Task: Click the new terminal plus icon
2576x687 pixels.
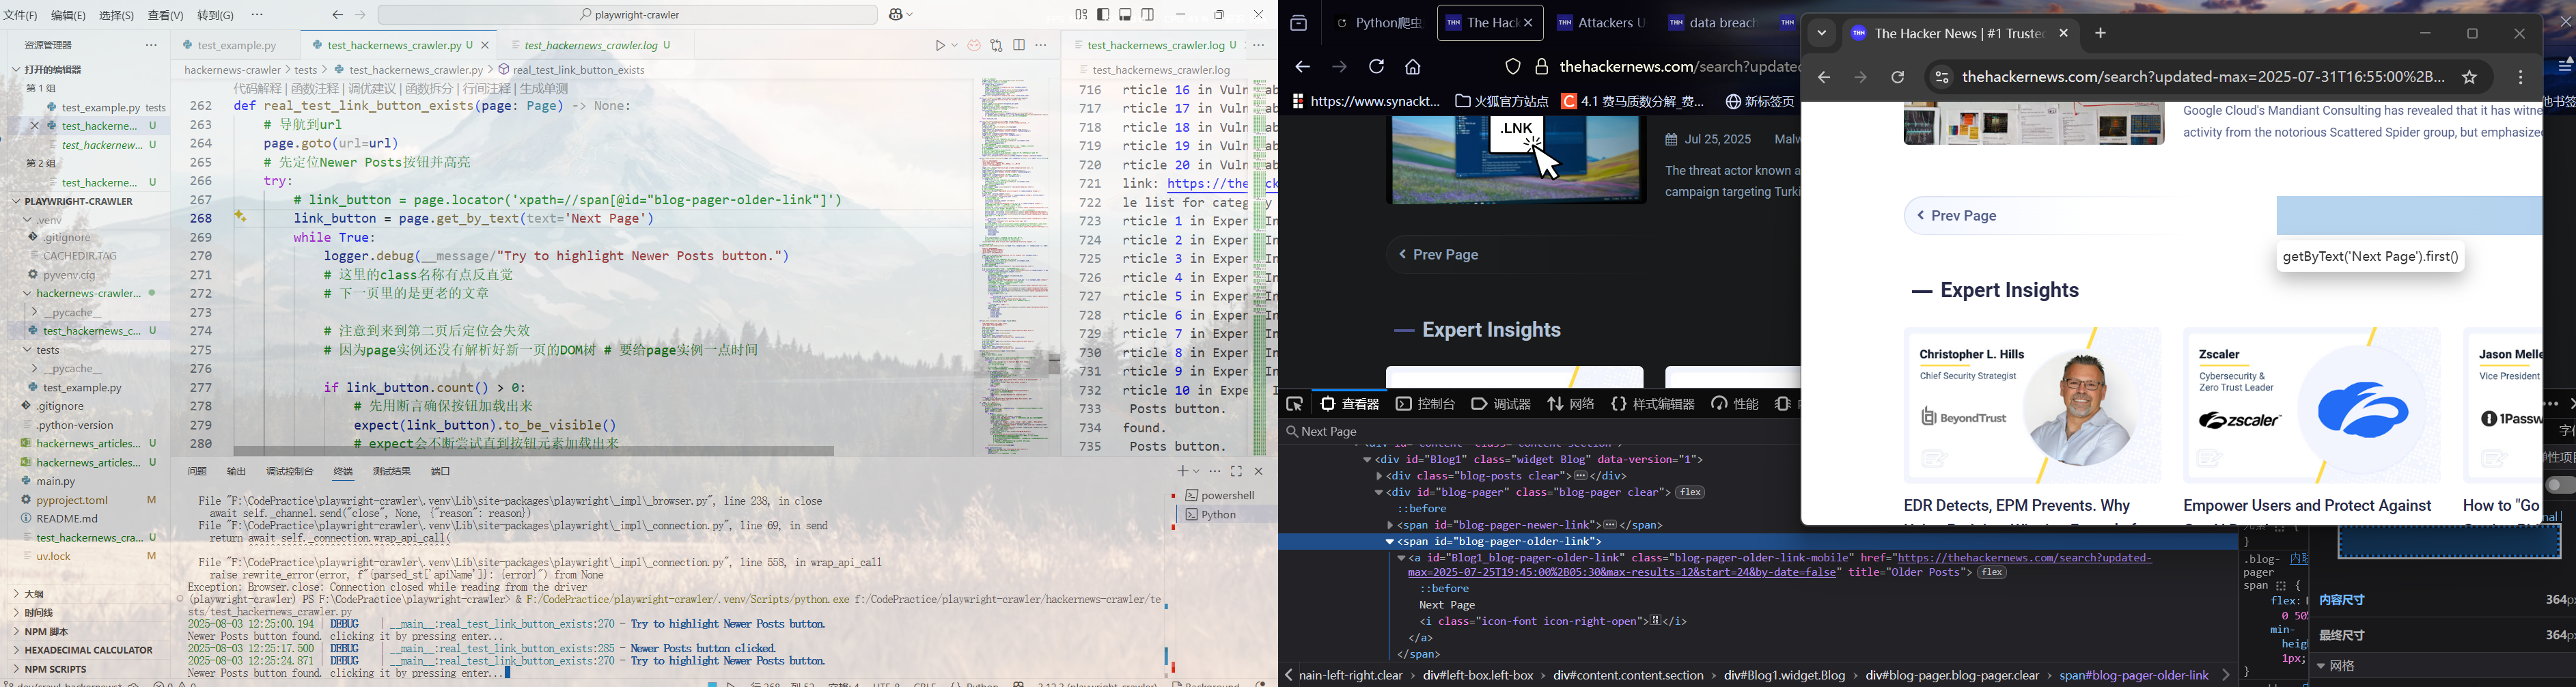Action: click(1182, 472)
